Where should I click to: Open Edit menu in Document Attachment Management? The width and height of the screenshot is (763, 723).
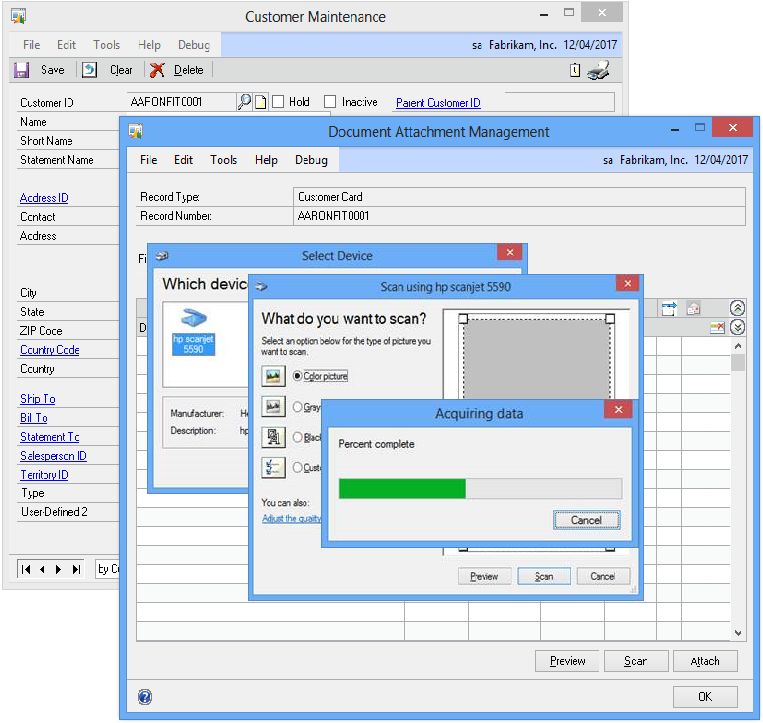[183, 160]
